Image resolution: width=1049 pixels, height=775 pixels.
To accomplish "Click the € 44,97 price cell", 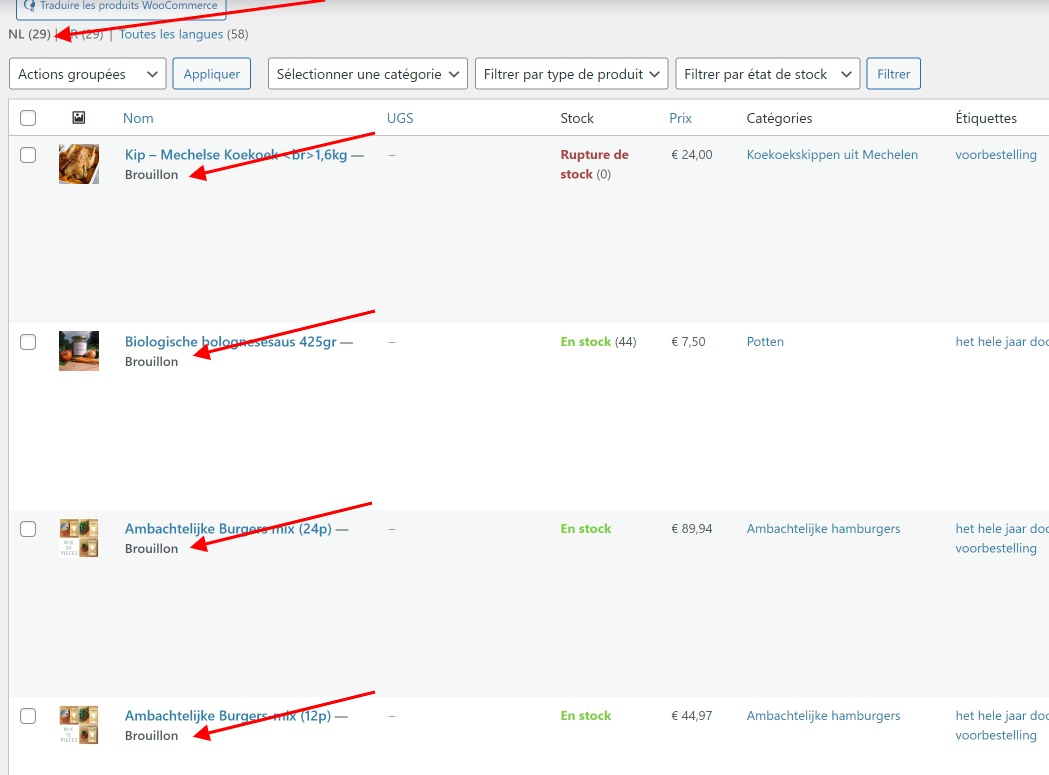I will tap(692, 715).
